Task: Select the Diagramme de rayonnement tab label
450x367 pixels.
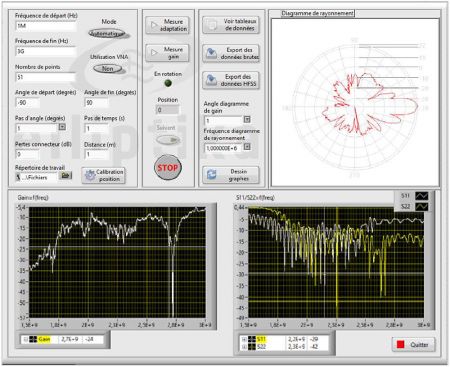Action: tap(317, 13)
